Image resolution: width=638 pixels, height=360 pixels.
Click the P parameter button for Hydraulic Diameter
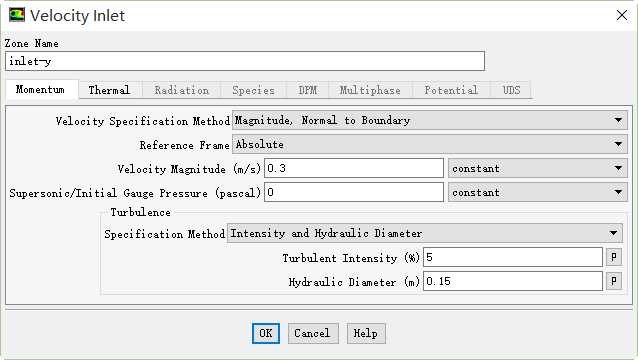click(614, 281)
